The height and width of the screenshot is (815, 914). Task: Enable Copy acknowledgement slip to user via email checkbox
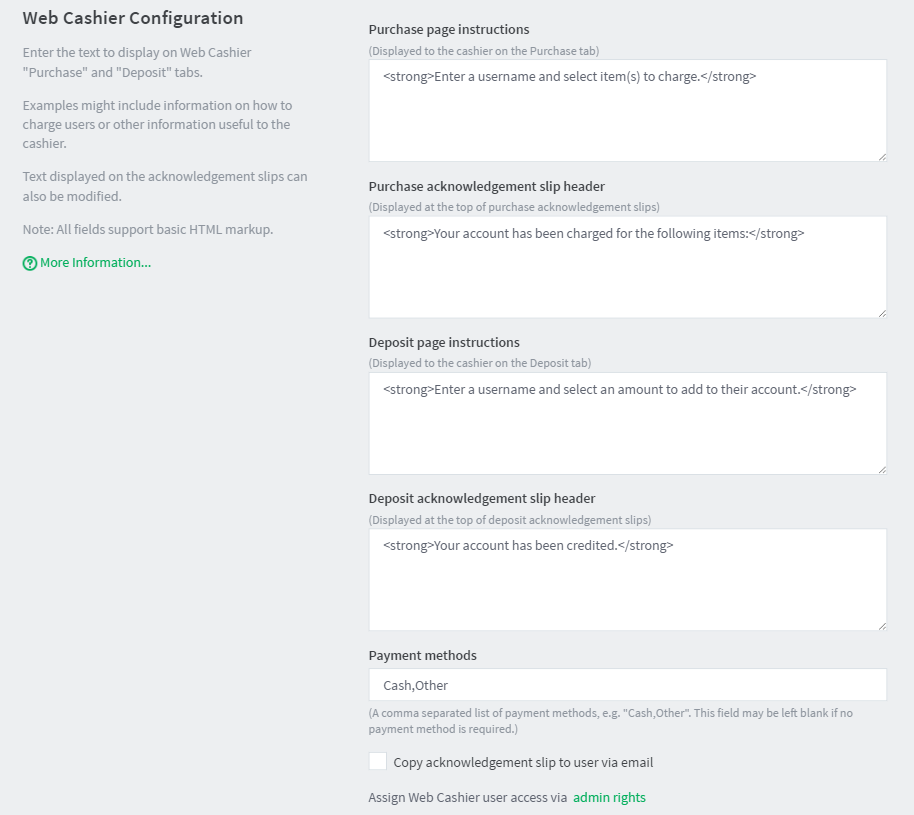pyautogui.click(x=378, y=761)
